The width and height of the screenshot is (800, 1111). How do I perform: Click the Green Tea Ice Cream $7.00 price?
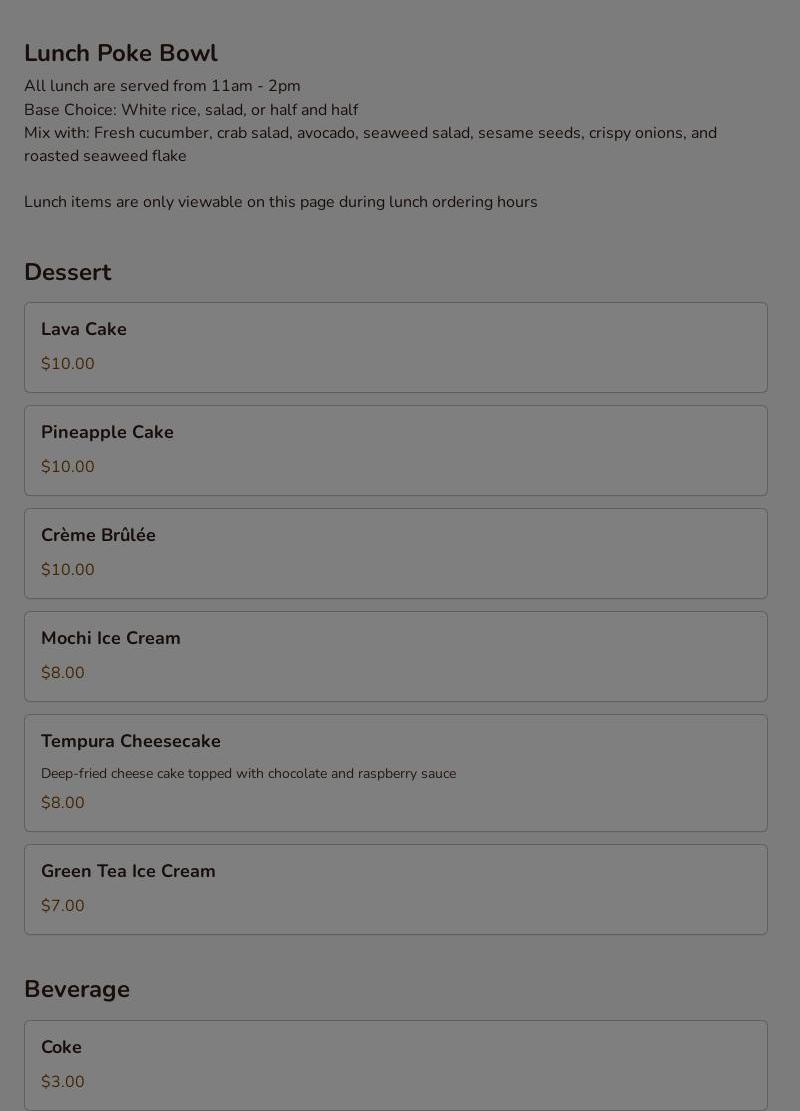62,906
